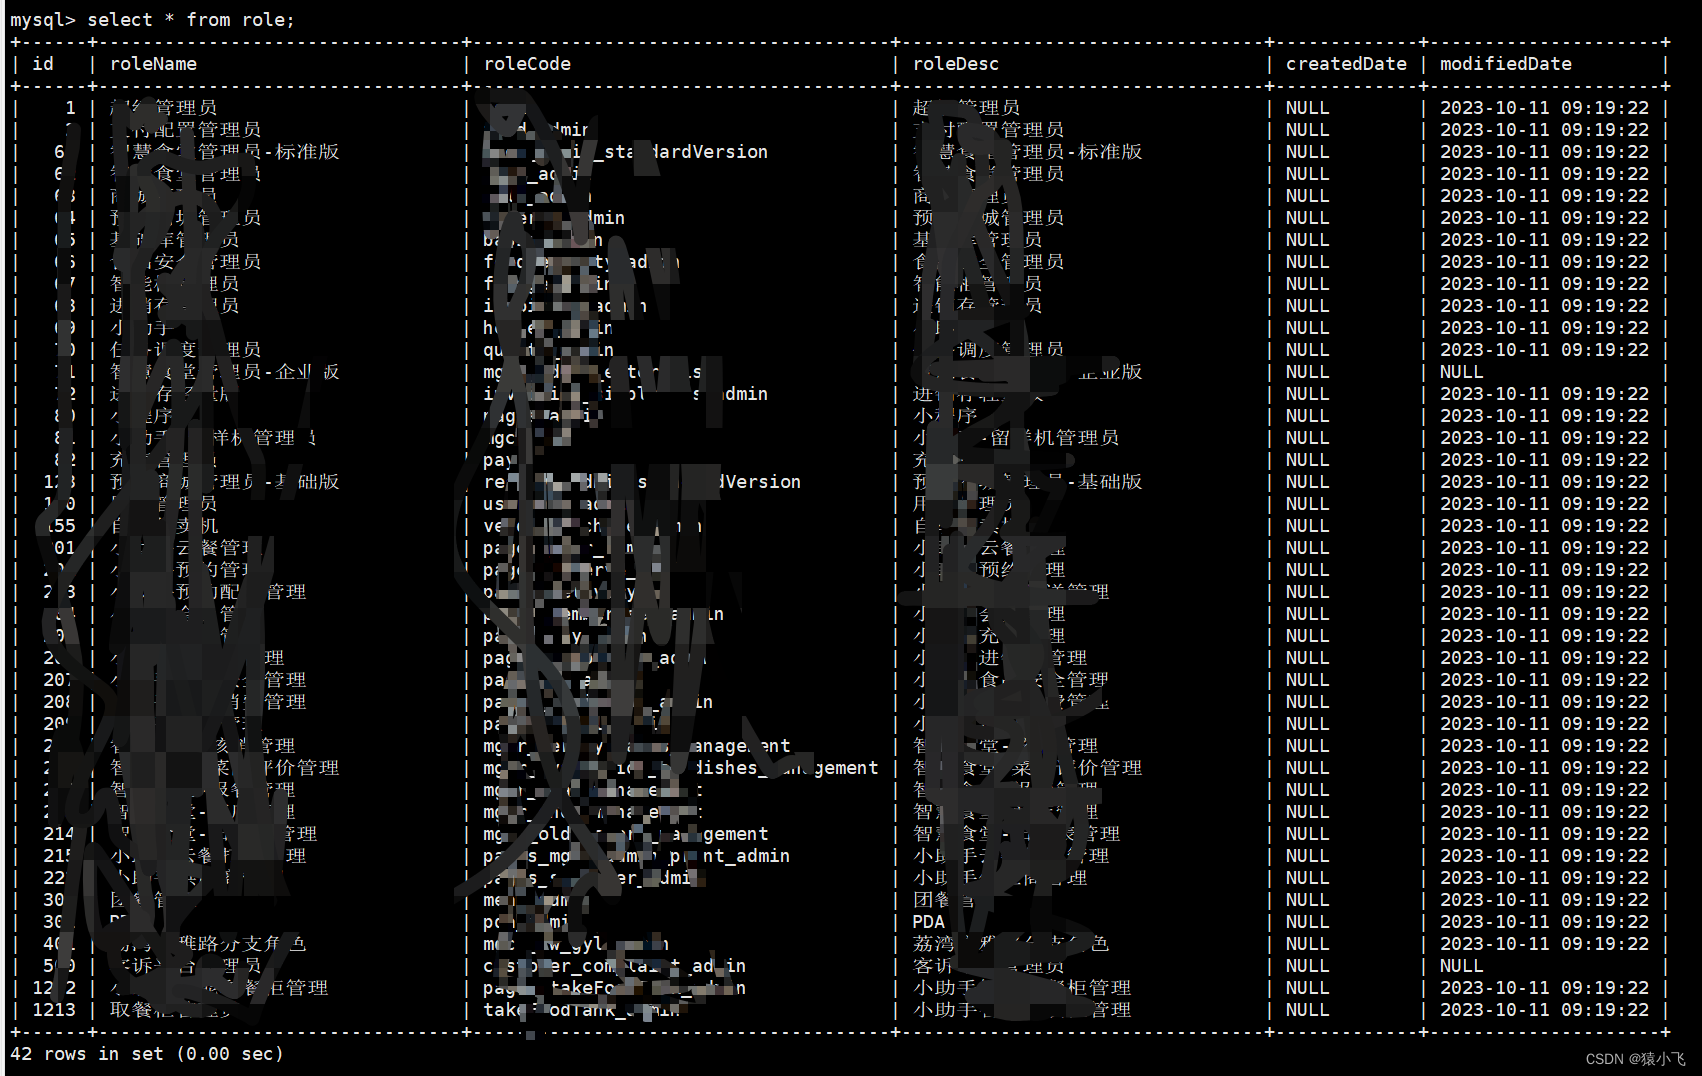The width and height of the screenshot is (1702, 1076).
Task: Click the mysql command prompt line
Action: coord(40,19)
